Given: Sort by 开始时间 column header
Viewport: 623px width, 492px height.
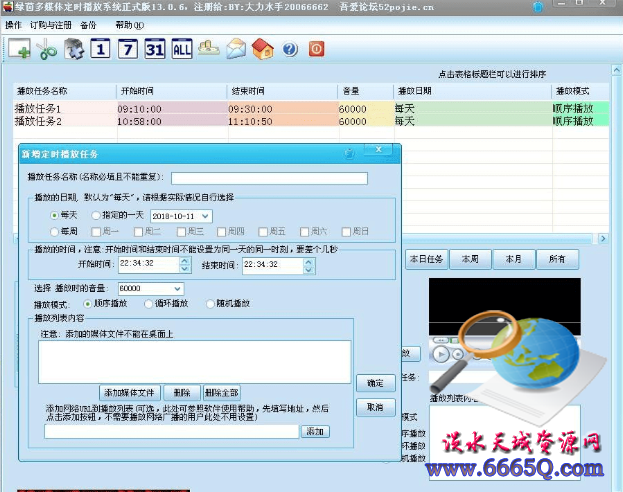Looking at the screenshot, I should 172,91.
